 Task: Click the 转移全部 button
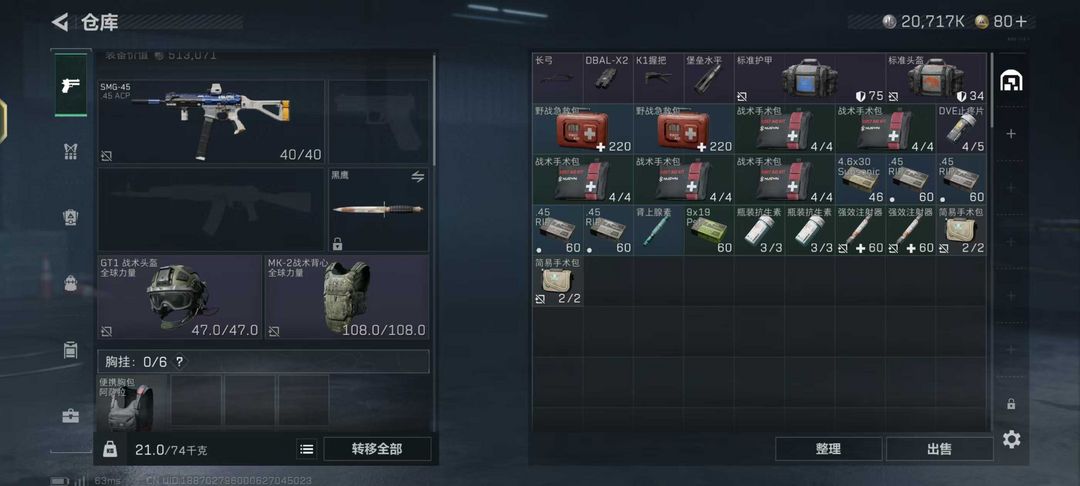377,449
